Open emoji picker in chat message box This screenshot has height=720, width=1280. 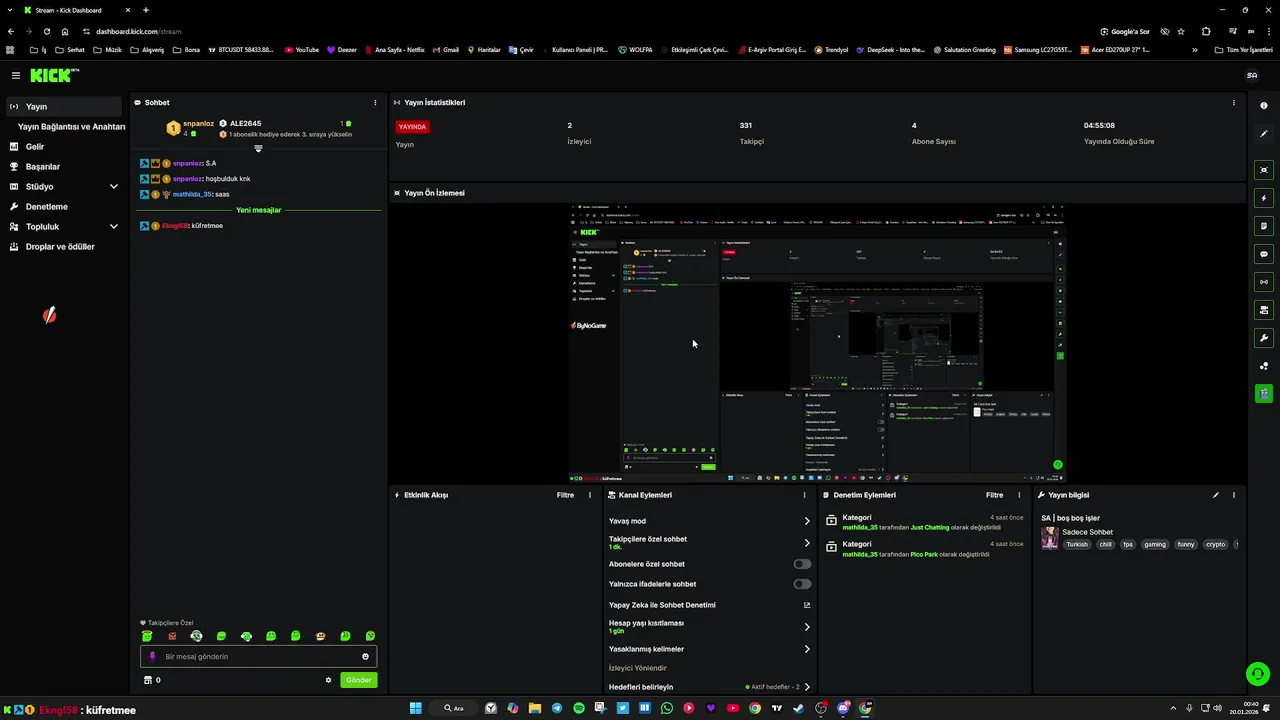coord(365,656)
